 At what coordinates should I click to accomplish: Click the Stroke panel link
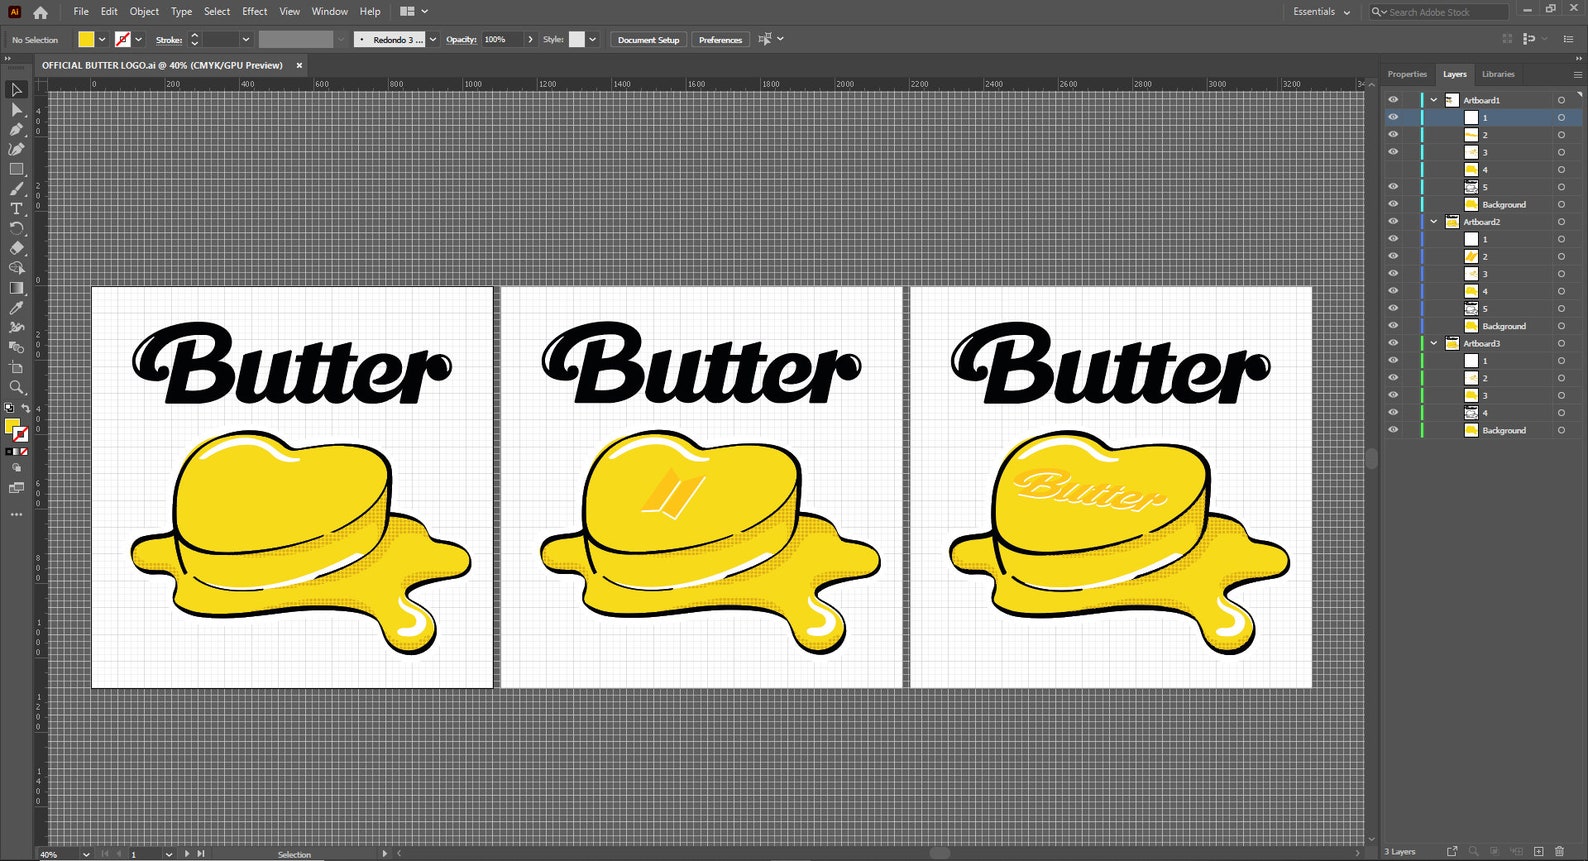pyautogui.click(x=169, y=40)
